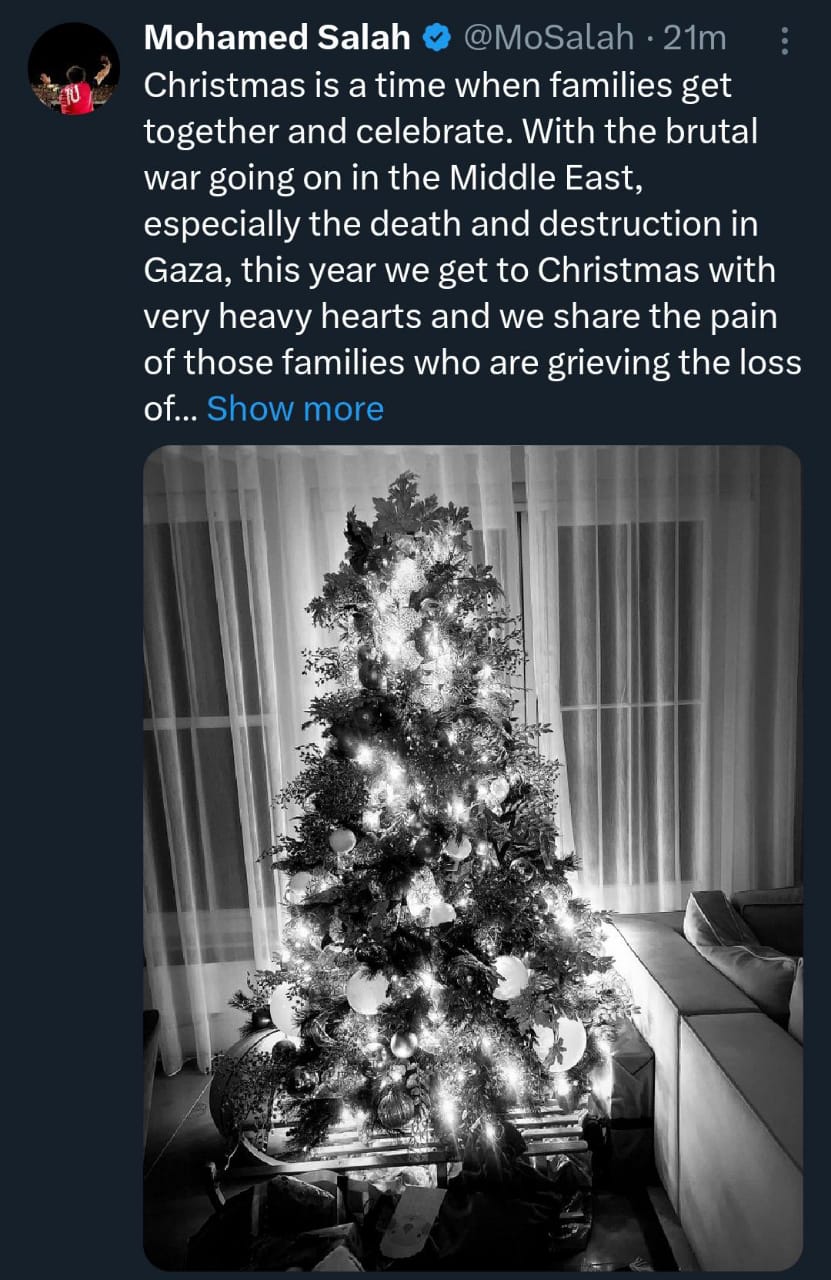Click the blue verified badge
Image resolution: width=831 pixels, height=1280 pixels.
(435, 38)
